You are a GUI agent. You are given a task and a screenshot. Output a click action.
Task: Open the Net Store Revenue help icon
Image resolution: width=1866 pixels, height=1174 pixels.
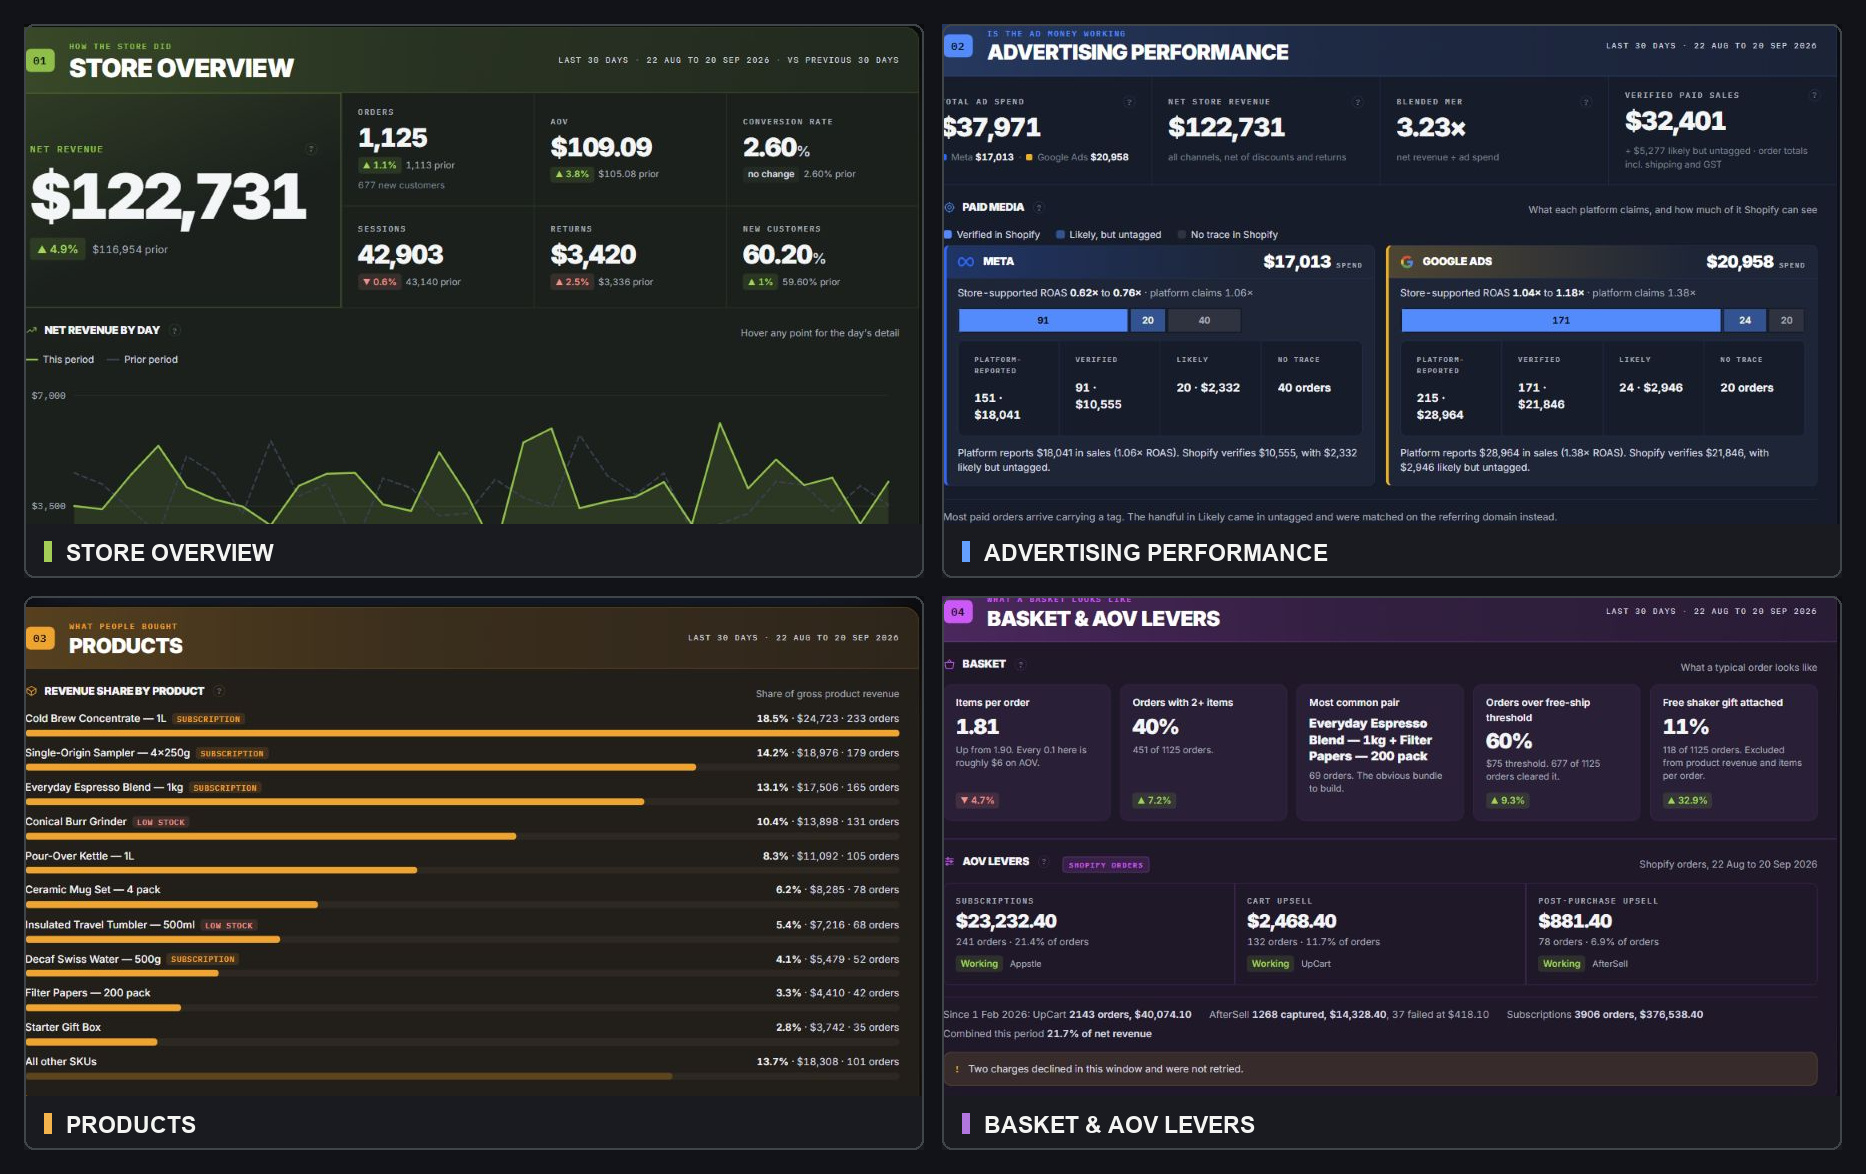point(1358,102)
